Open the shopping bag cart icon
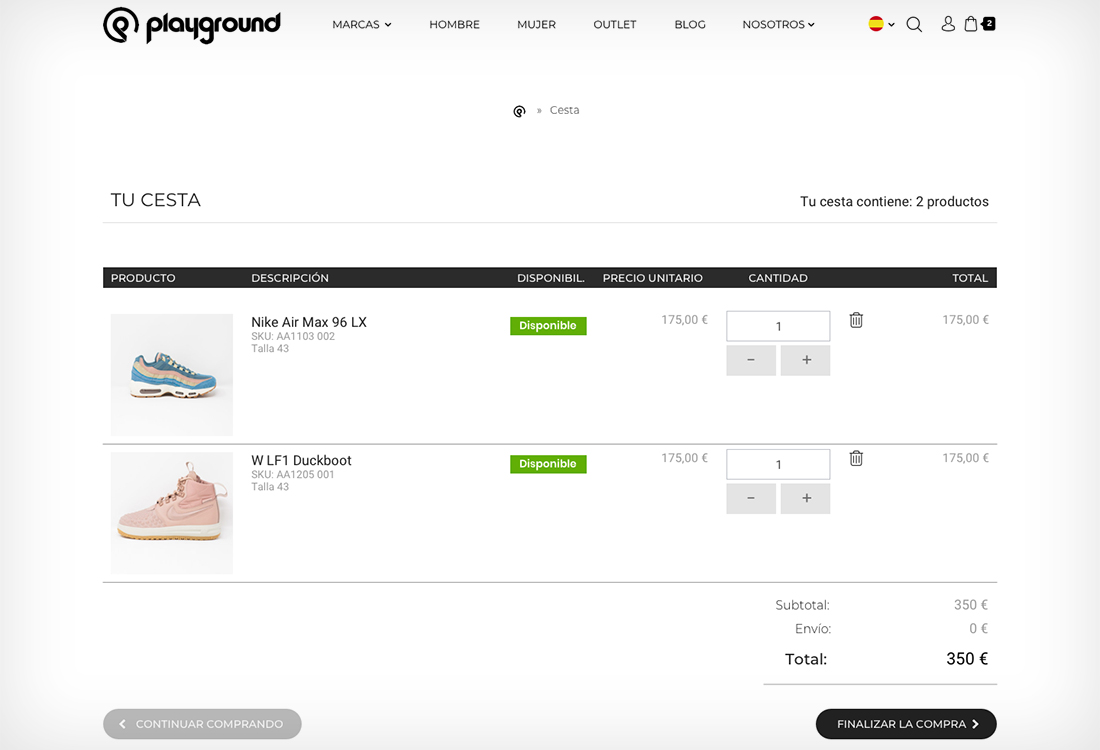This screenshot has height=750, width=1100. (x=972, y=24)
